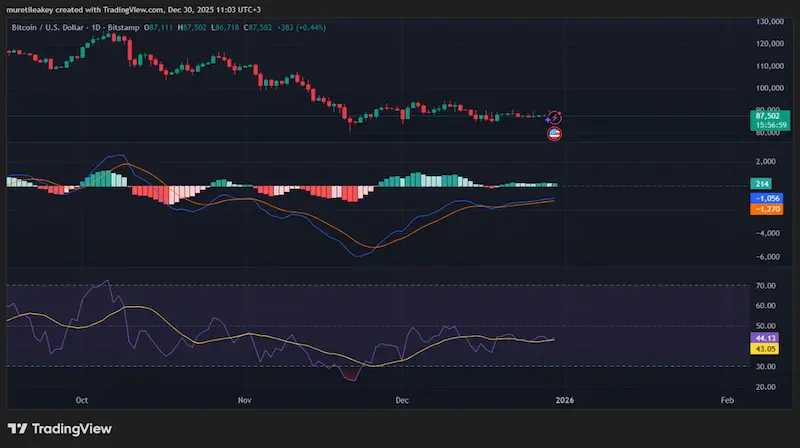This screenshot has width=800, height=448.
Task: Click the Feb label on time axis
Action: (726, 399)
